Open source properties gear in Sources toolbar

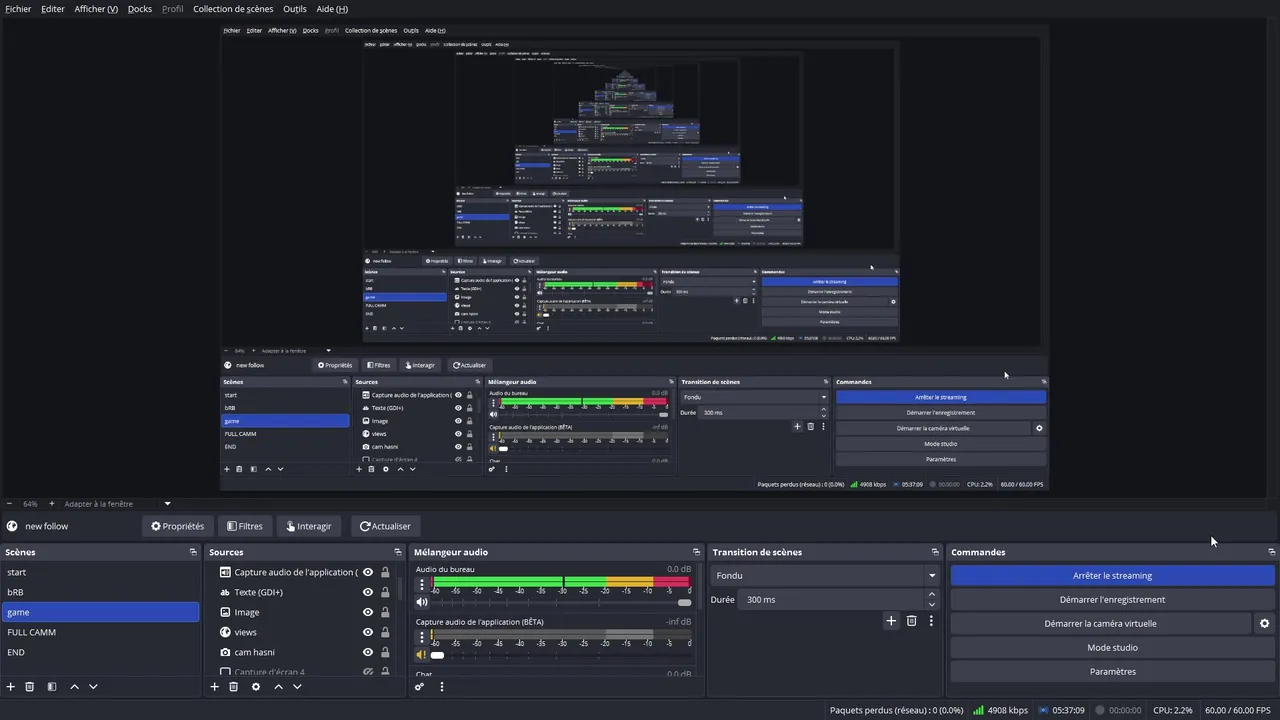[x=256, y=687]
